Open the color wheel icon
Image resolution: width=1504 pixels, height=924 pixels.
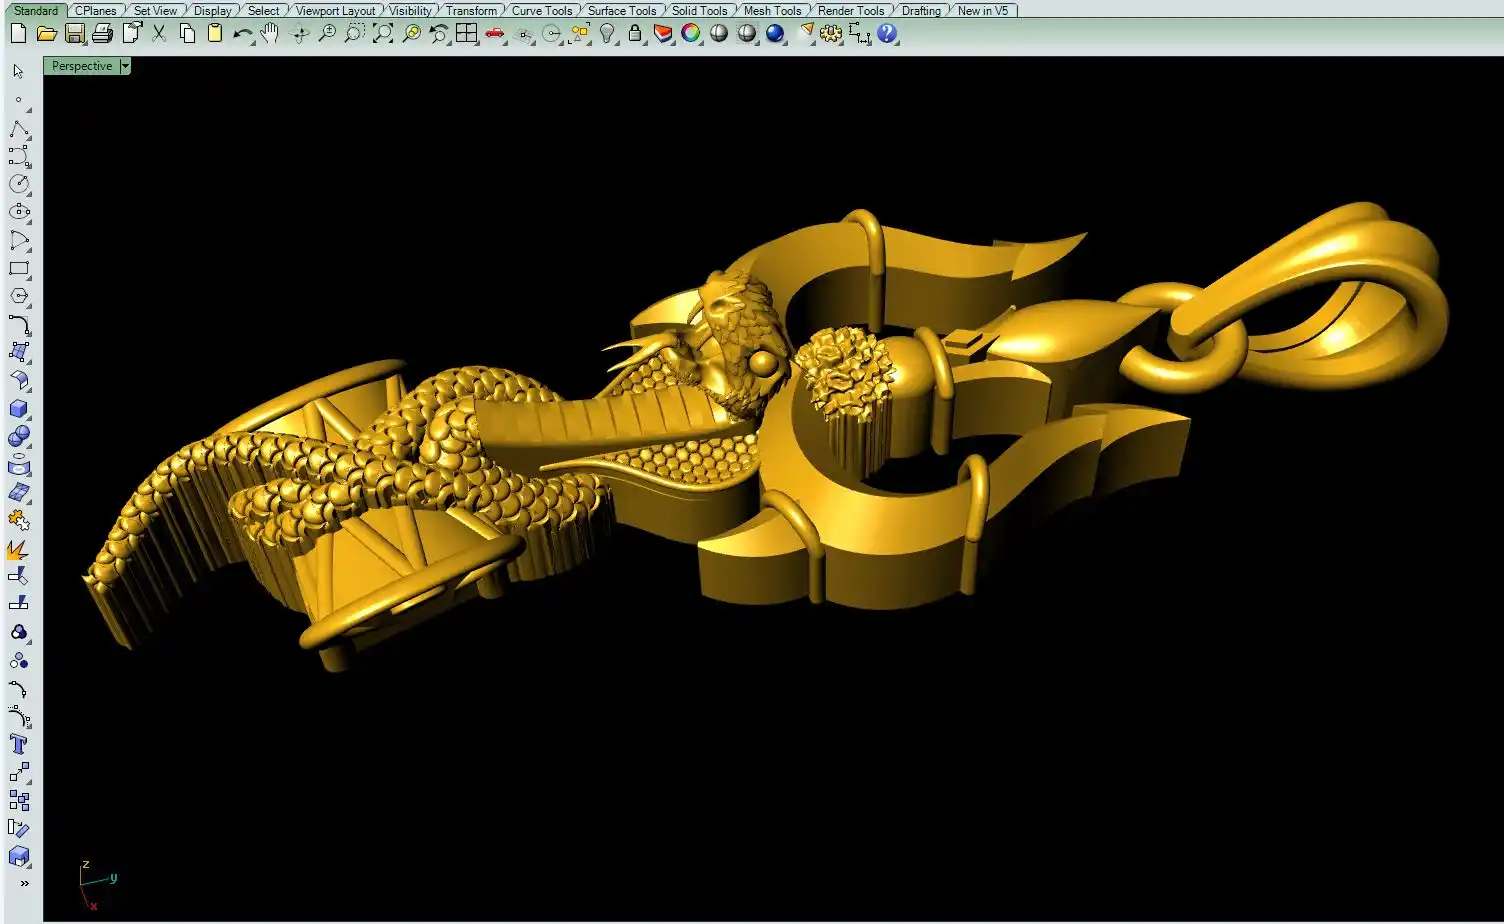(x=691, y=33)
